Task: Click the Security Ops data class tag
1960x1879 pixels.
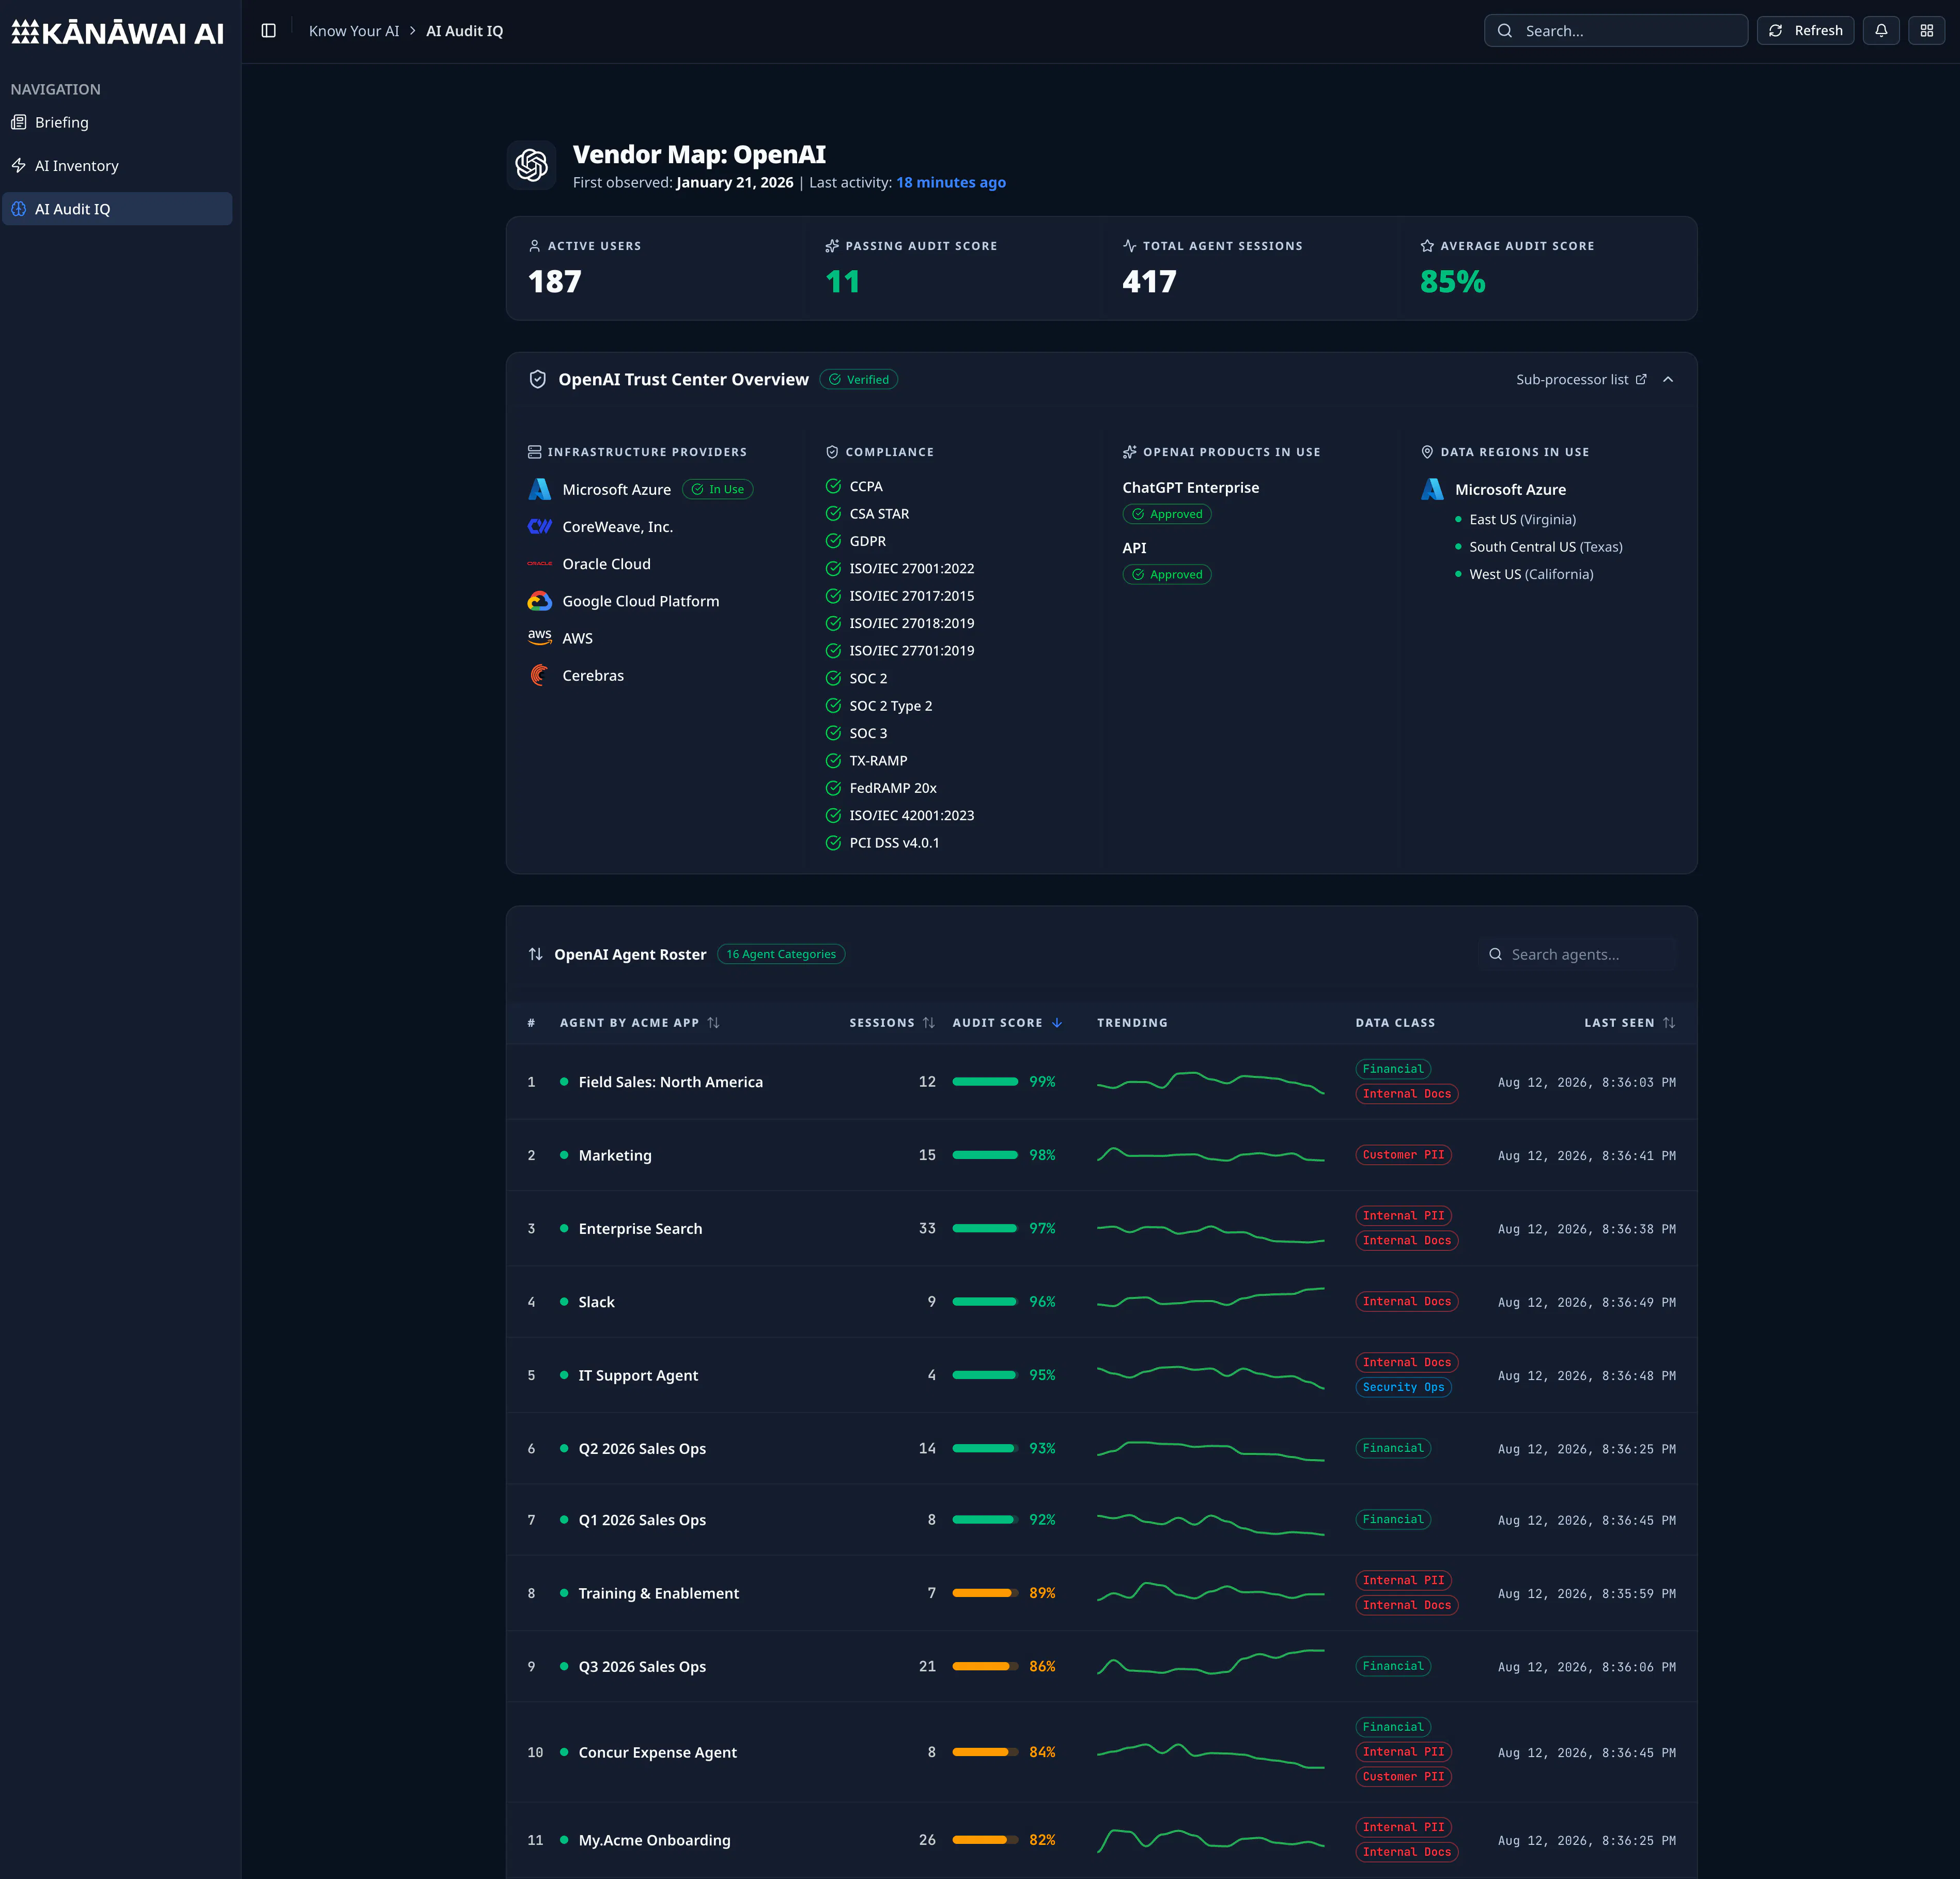Action: tap(1403, 1387)
